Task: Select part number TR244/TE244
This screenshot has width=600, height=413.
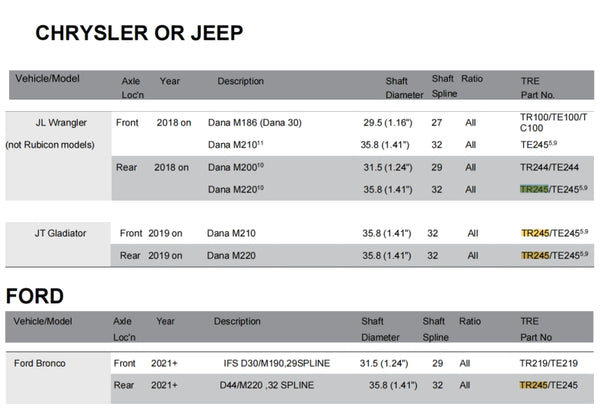Action: click(548, 167)
